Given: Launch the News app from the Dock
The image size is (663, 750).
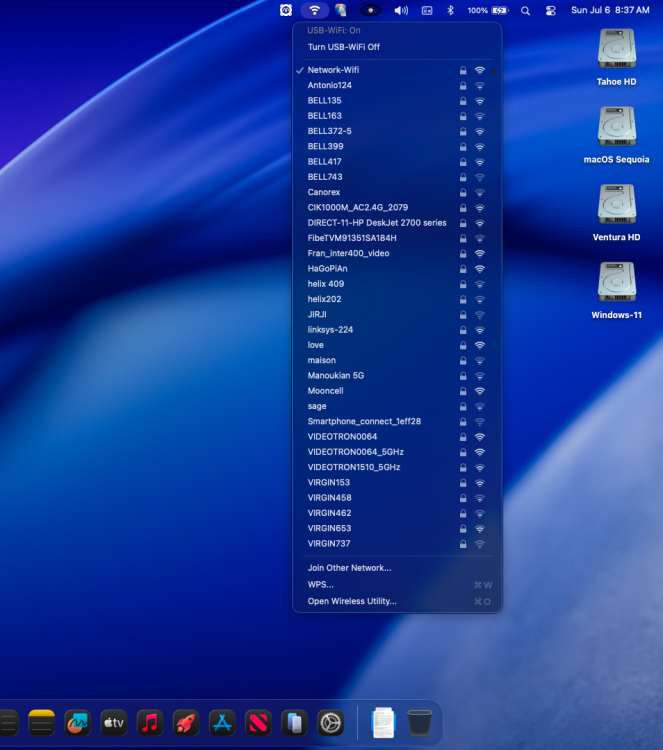Looking at the screenshot, I should point(258,722).
